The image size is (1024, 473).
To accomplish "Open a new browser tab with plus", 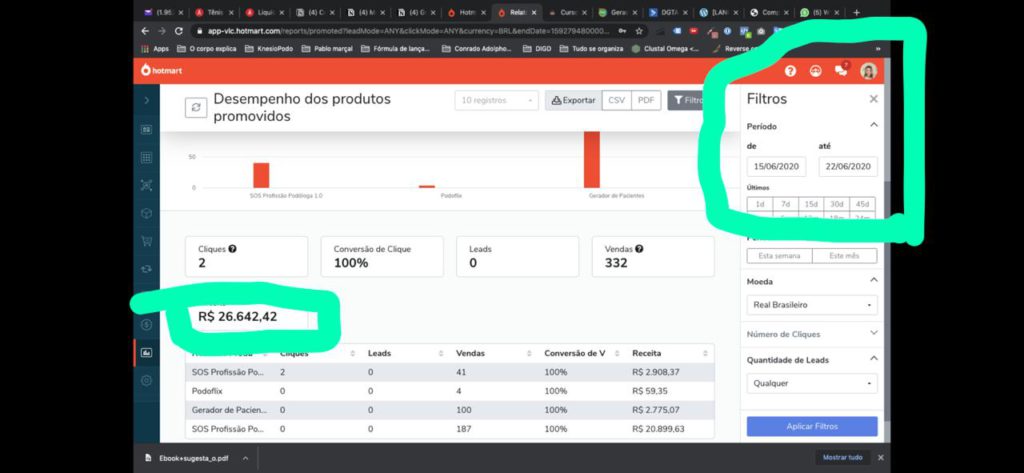I will coord(857,12).
